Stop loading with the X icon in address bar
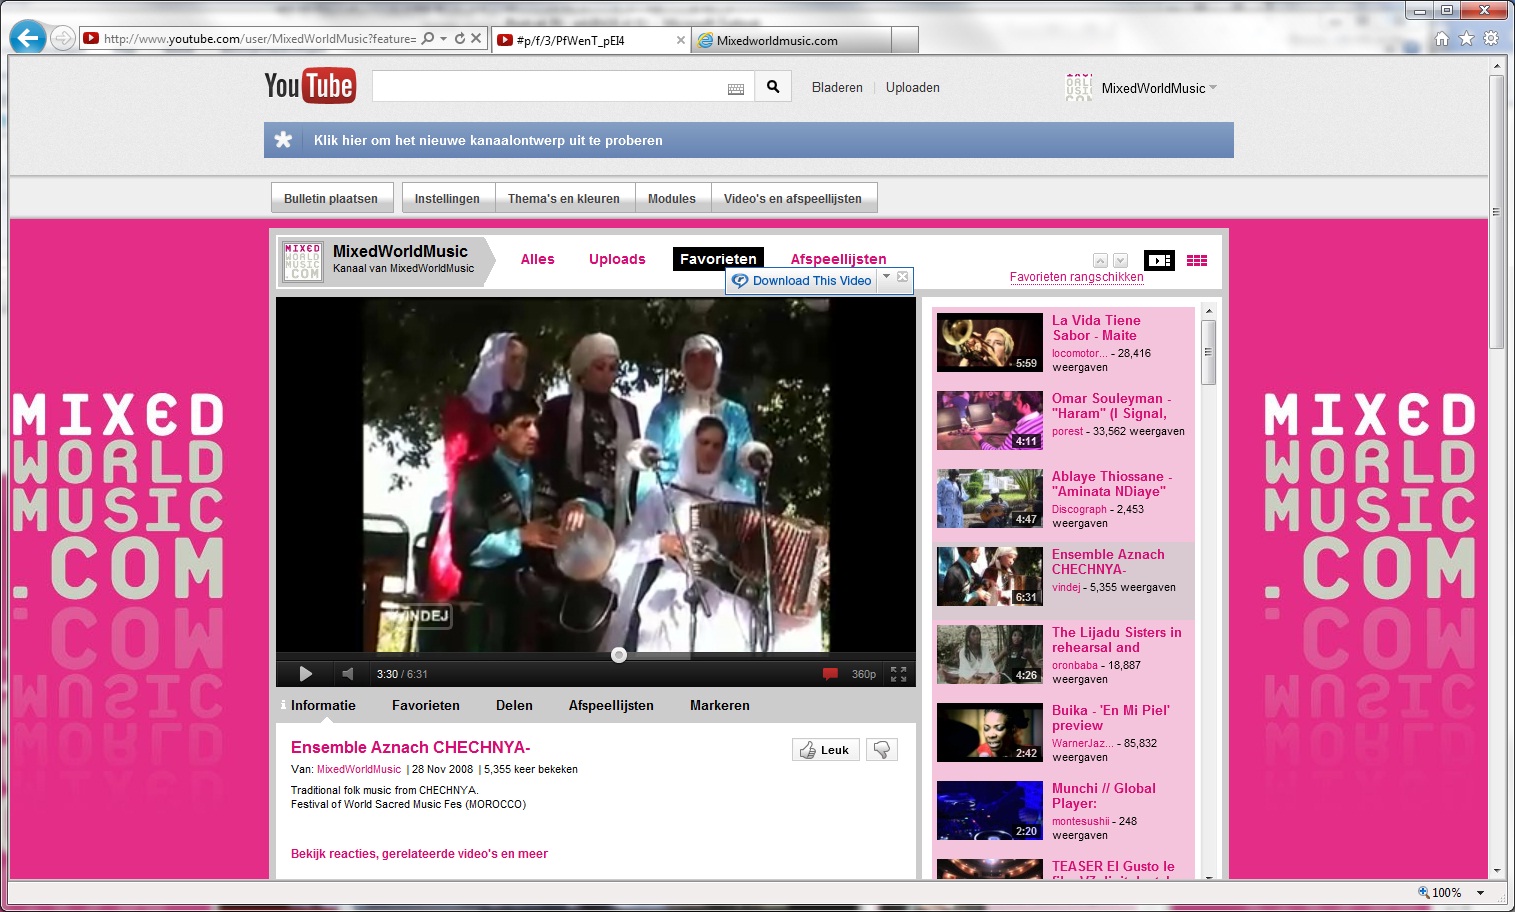 click(476, 39)
